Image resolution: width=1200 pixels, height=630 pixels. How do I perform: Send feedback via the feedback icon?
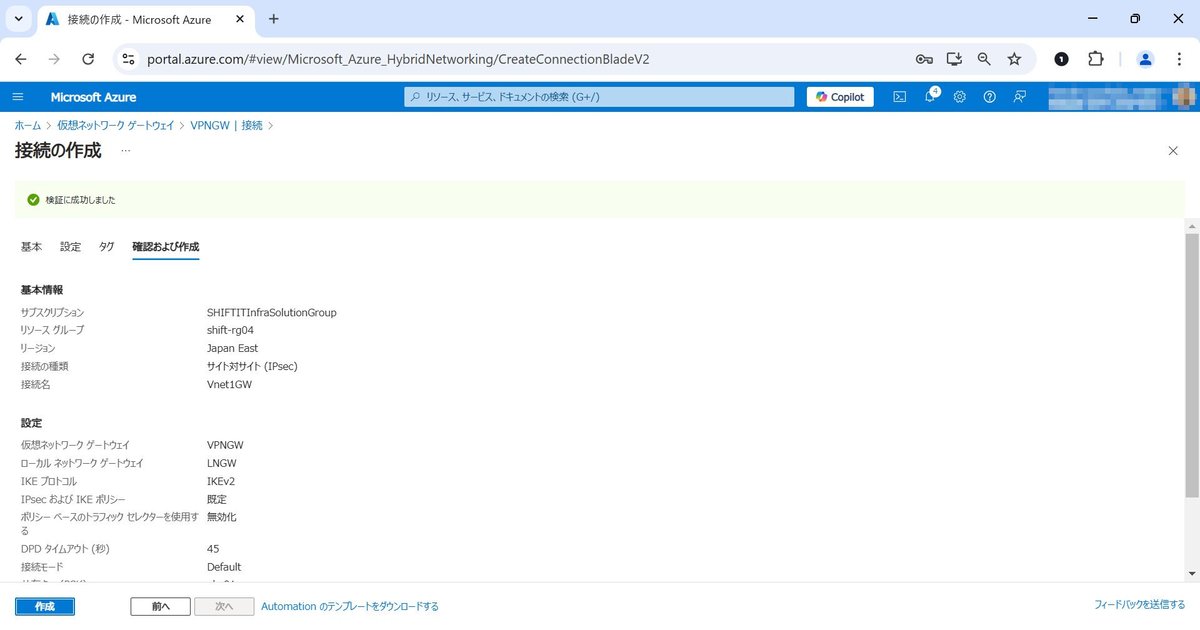pos(1019,96)
